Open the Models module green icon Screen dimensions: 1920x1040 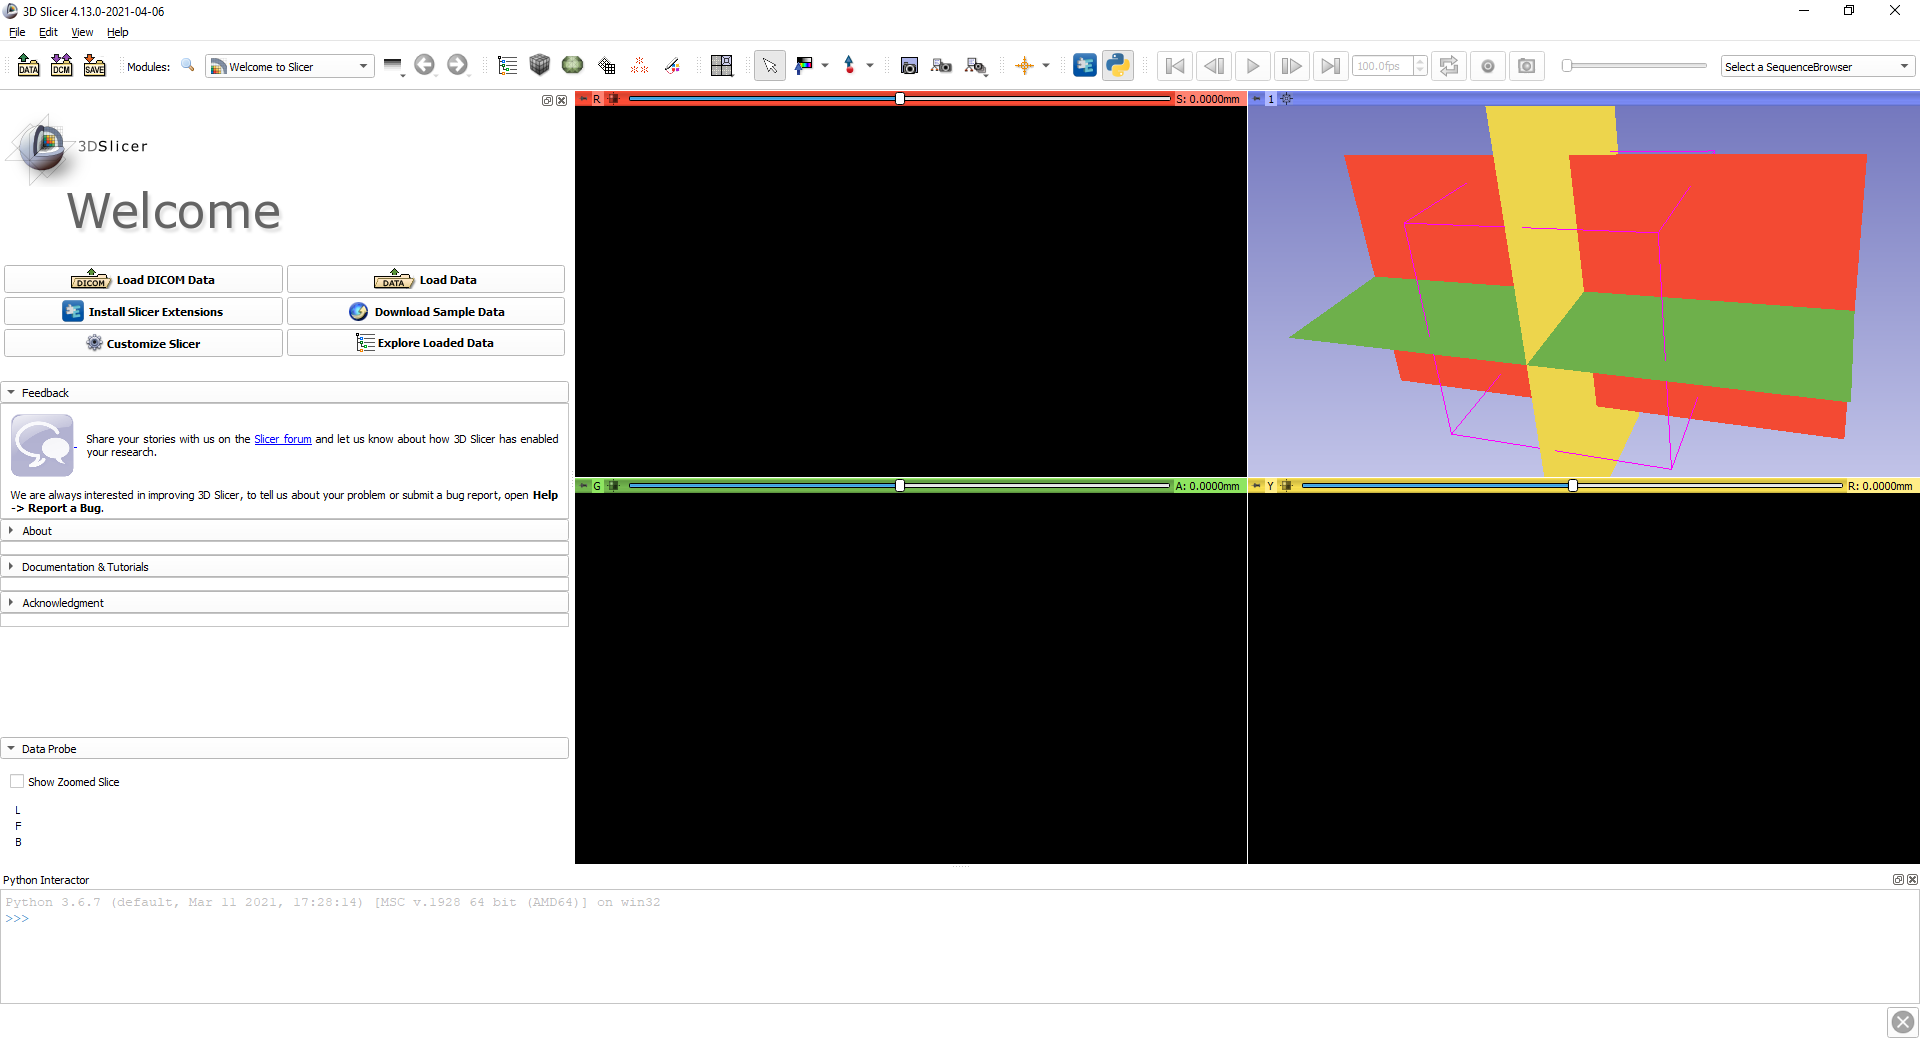tap(573, 66)
